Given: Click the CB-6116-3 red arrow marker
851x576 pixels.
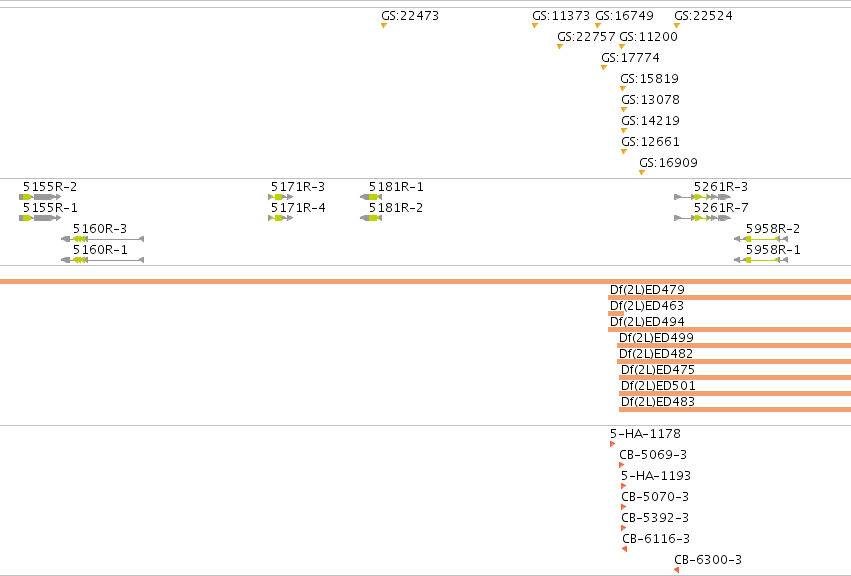Looking at the screenshot, I should [625, 549].
